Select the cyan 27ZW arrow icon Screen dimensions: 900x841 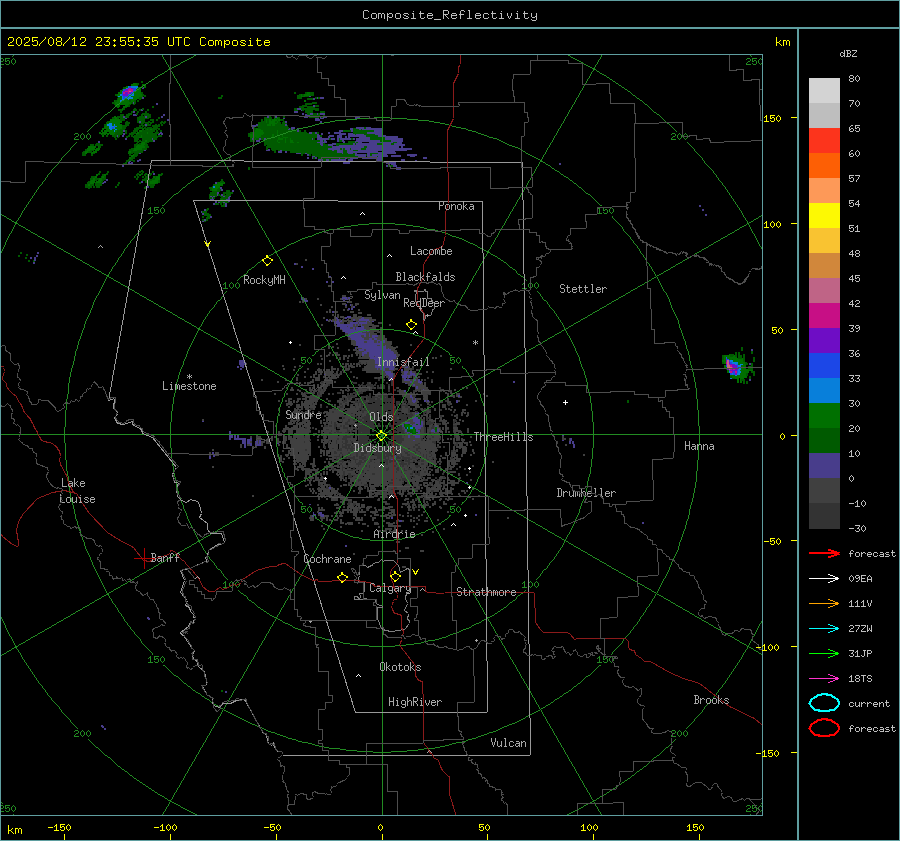coord(824,629)
